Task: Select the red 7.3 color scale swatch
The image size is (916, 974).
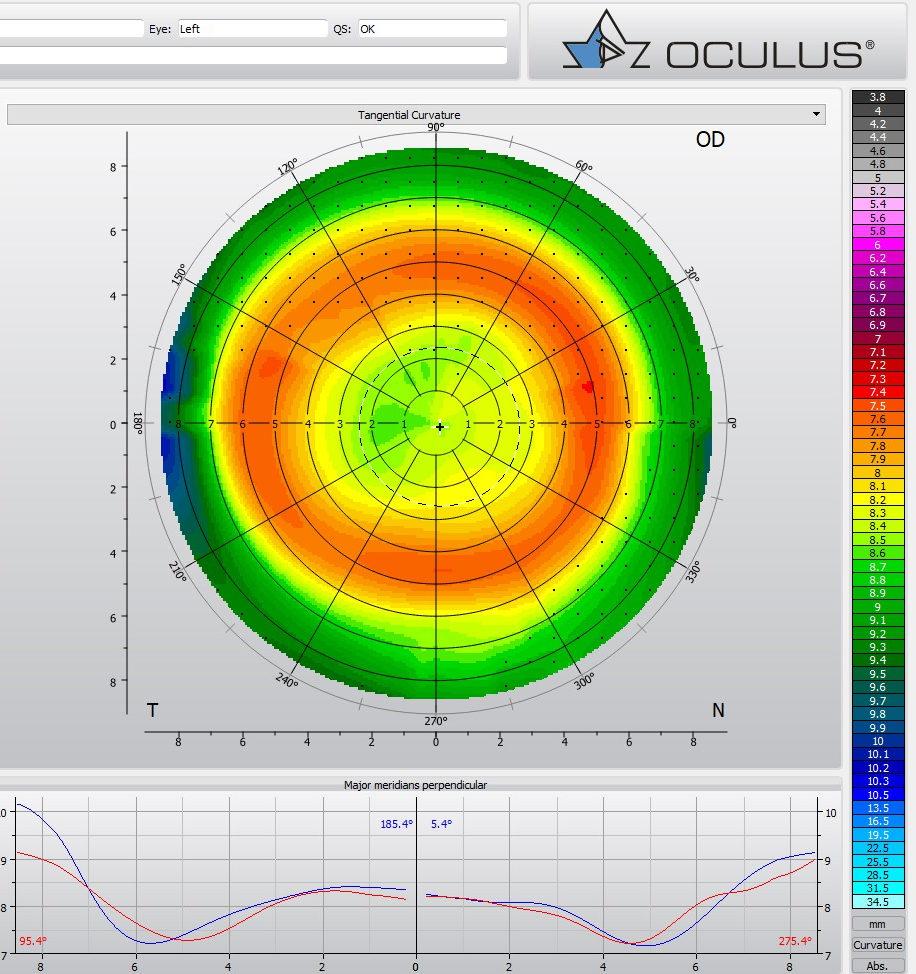Action: click(878, 380)
